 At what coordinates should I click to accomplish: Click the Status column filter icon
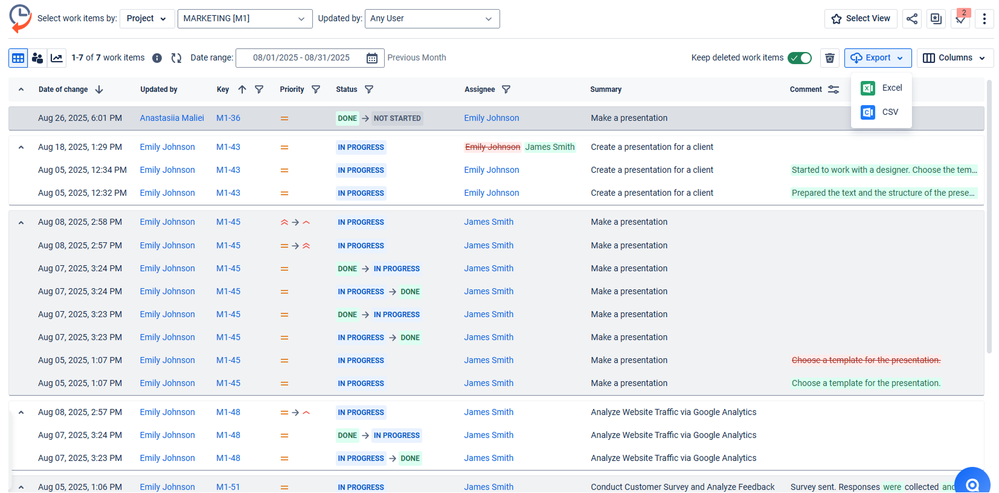click(368, 90)
